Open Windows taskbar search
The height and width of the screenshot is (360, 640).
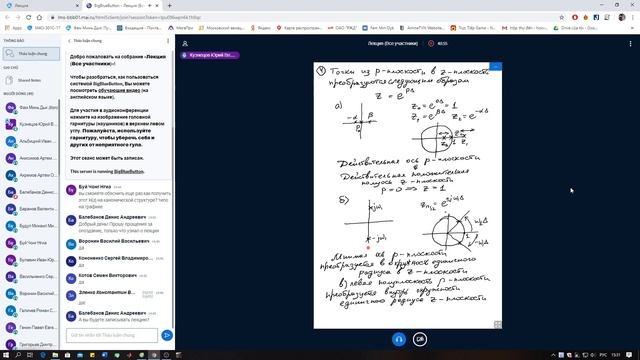(x=18, y=355)
